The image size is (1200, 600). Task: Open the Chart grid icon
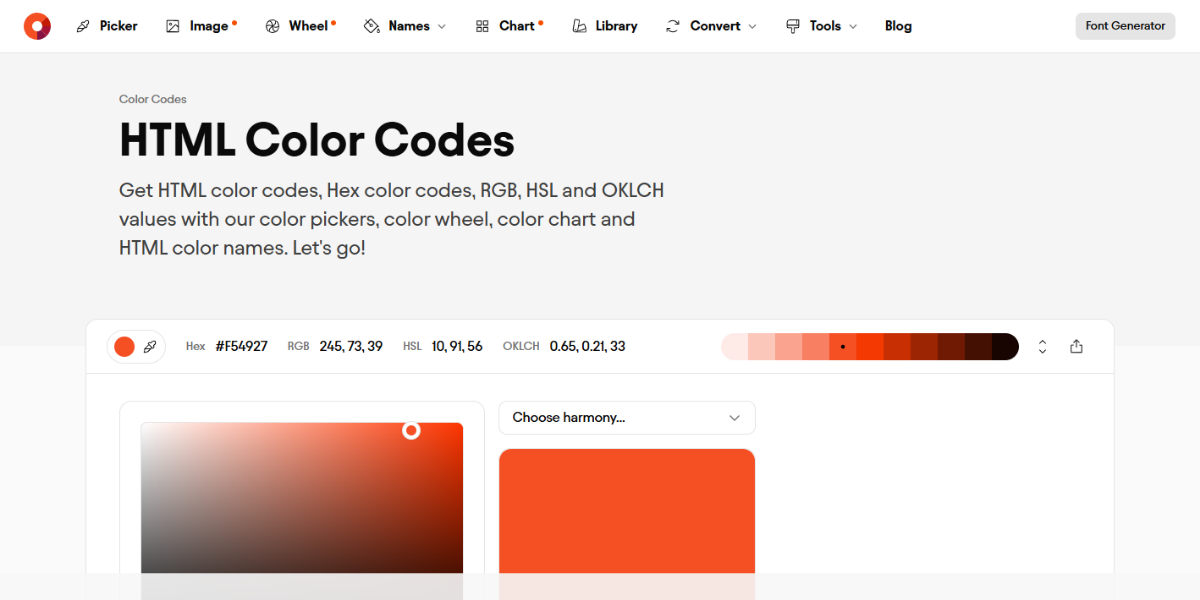click(482, 25)
